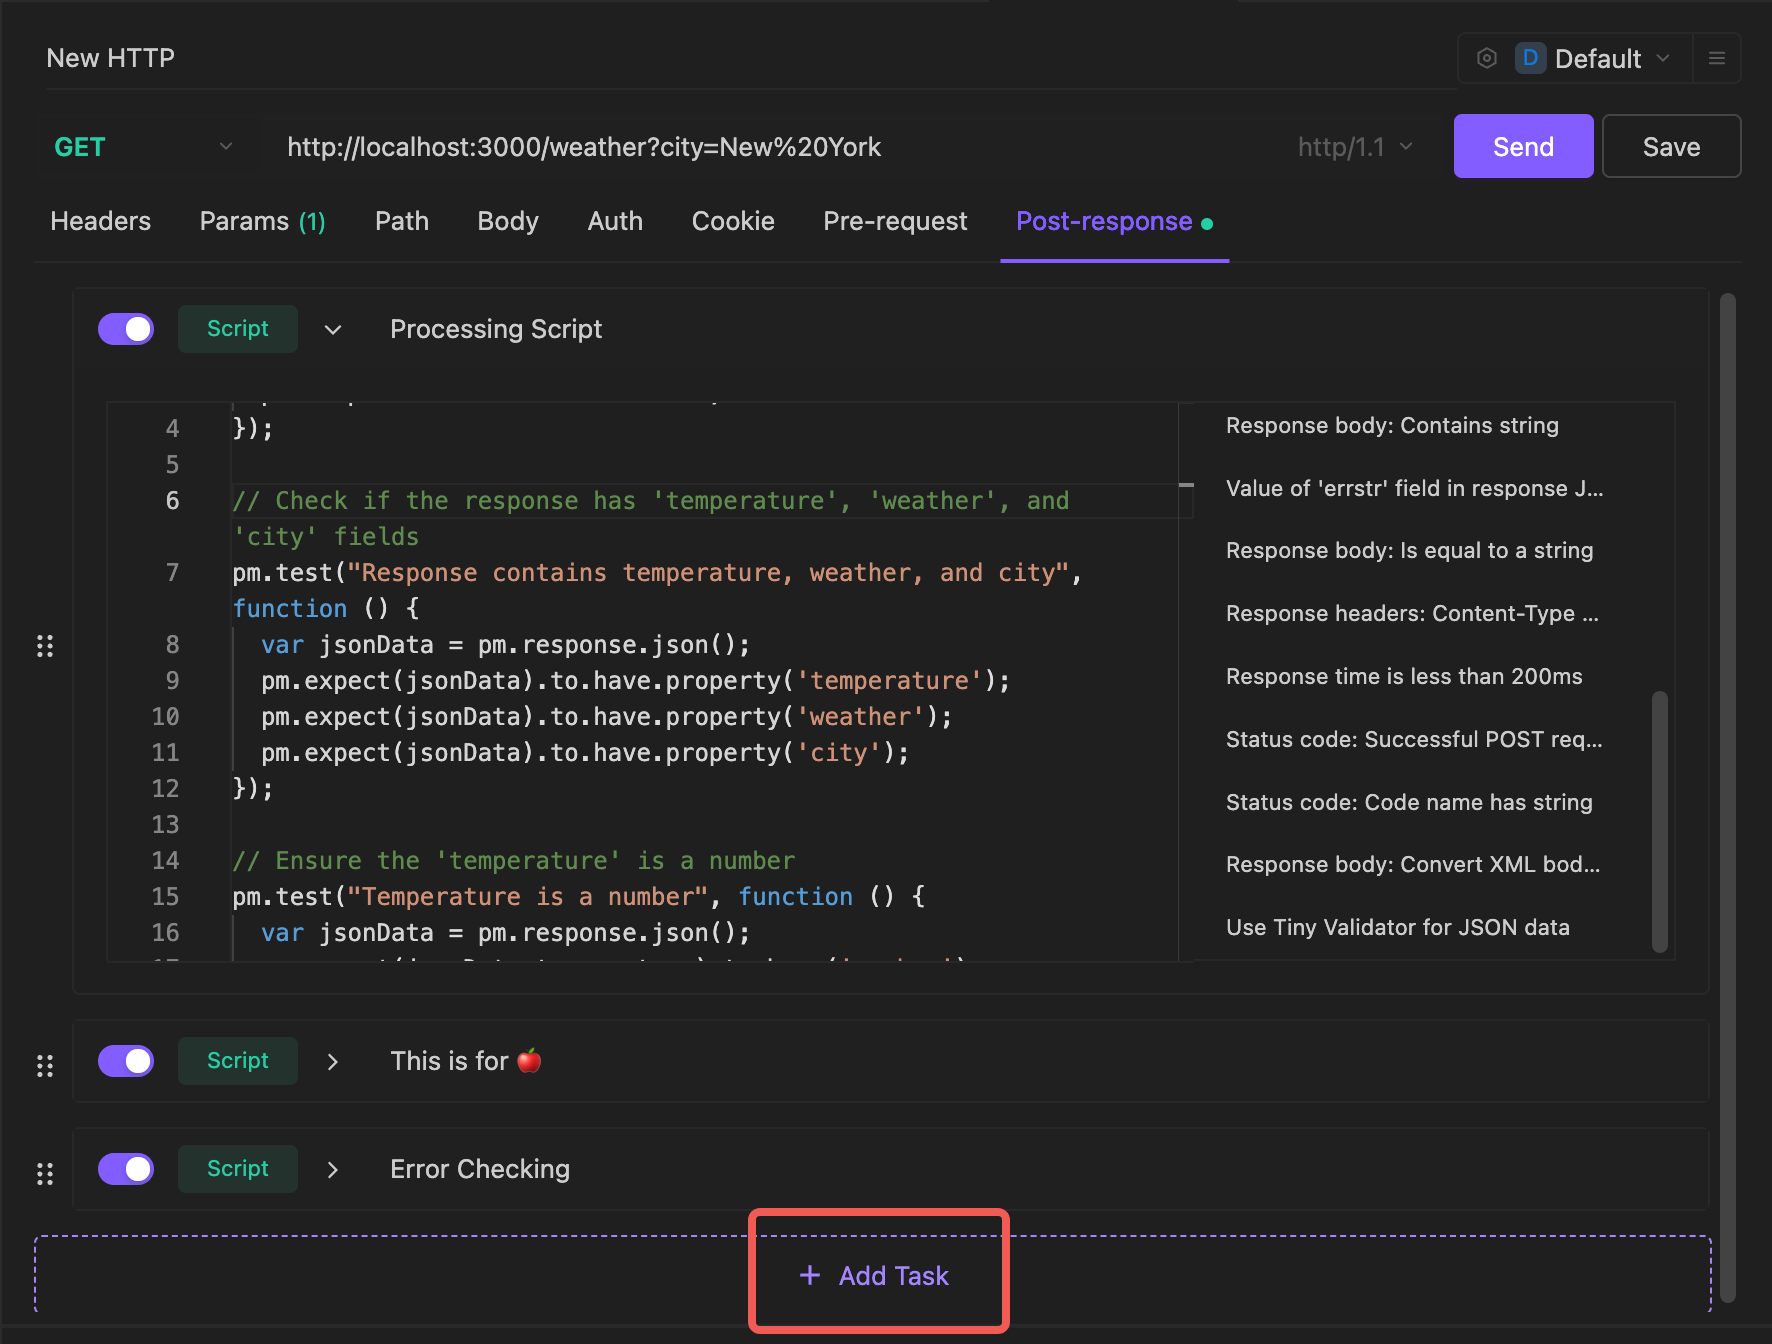Expand the 'This is for' script task
This screenshot has width=1772, height=1344.
pyautogui.click(x=333, y=1062)
